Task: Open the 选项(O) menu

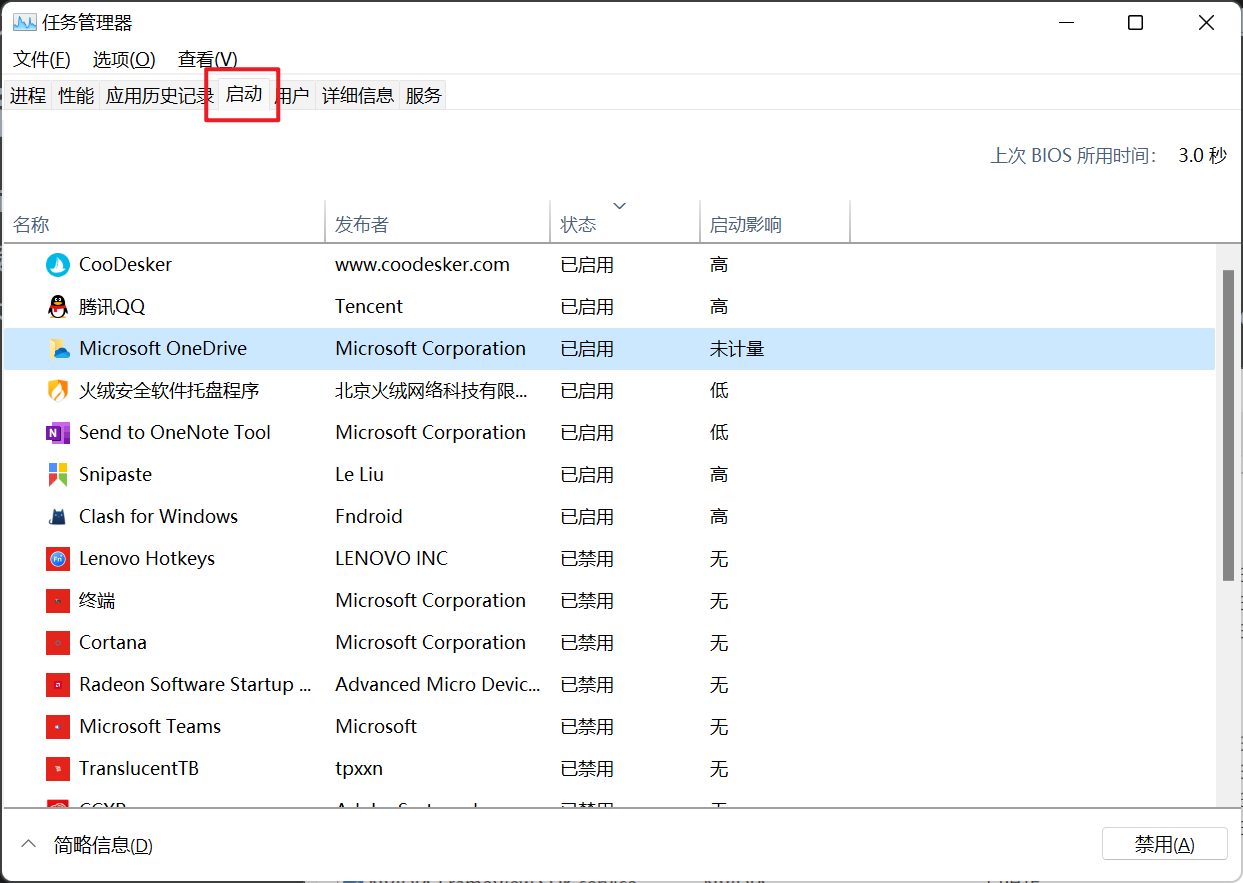Action: coord(124,59)
